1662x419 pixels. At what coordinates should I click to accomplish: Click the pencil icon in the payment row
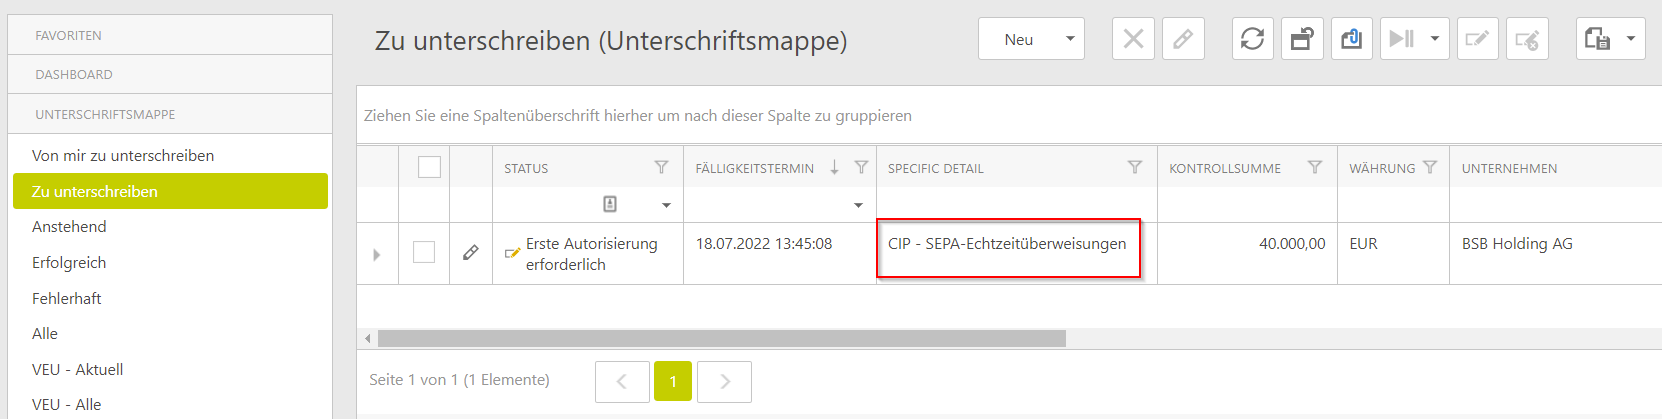(x=471, y=253)
